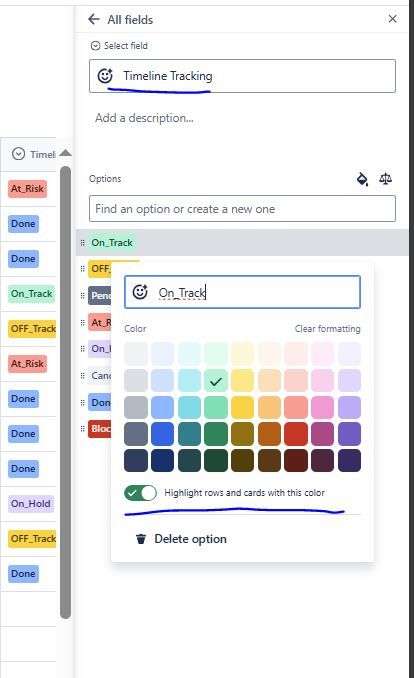414x678 pixels.
Task: Click drag handle of Canc option
Action: pos(82,375)
